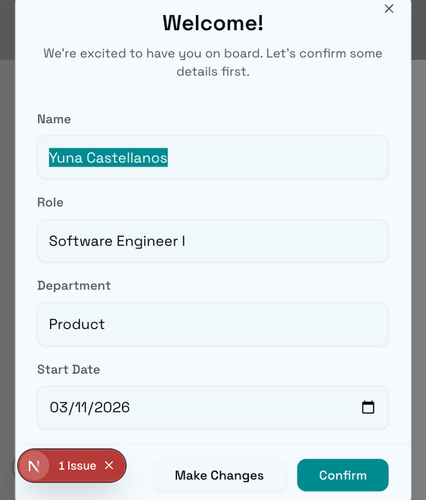Click empty space inside the Start Date field
The image size is (426, 500).
point(243,407)
